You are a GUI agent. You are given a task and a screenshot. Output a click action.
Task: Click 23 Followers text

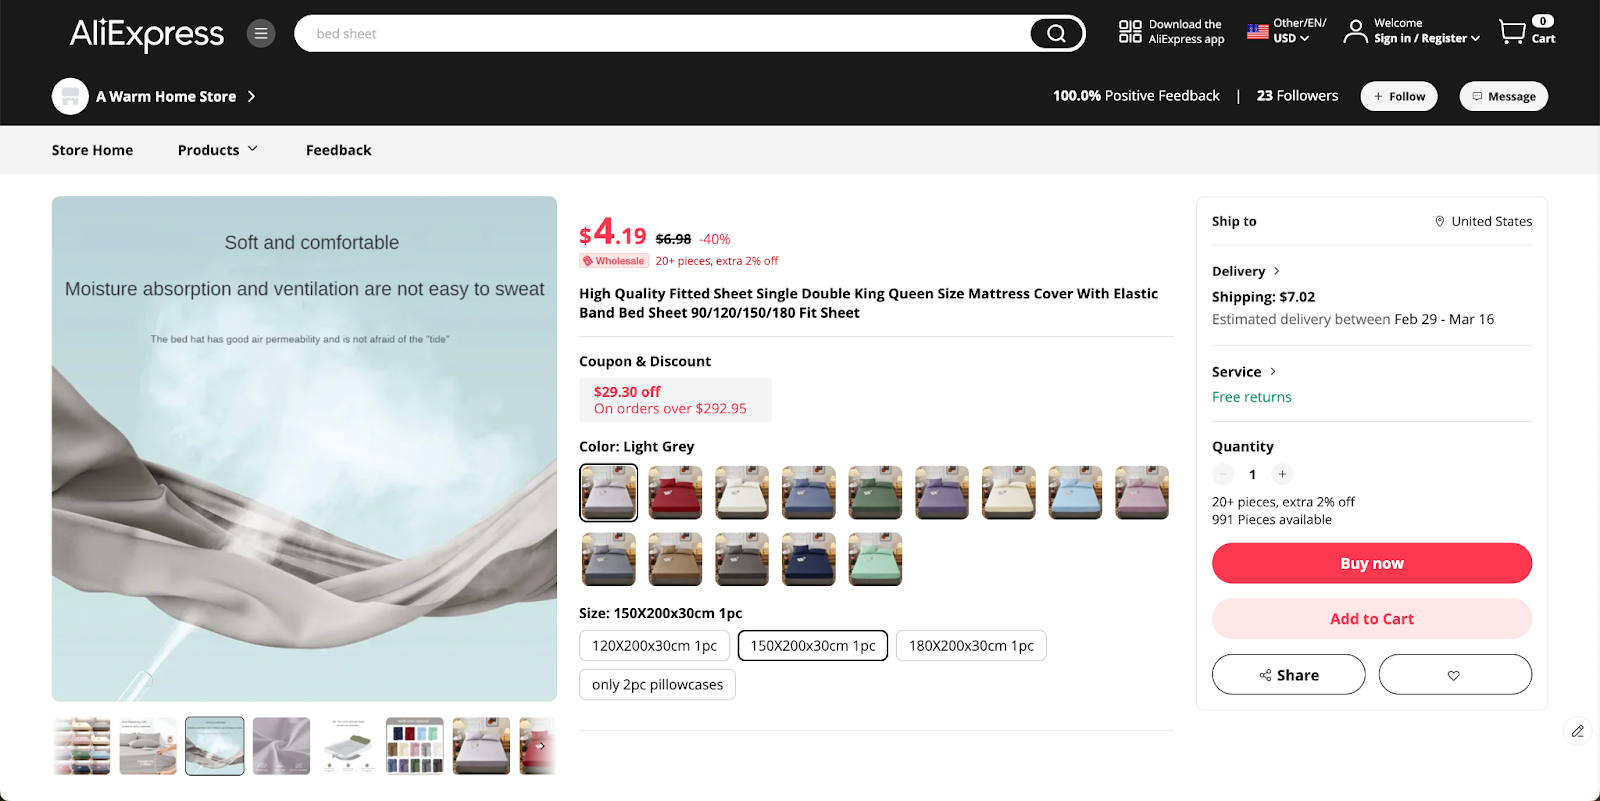click(x=1297, y=96)
